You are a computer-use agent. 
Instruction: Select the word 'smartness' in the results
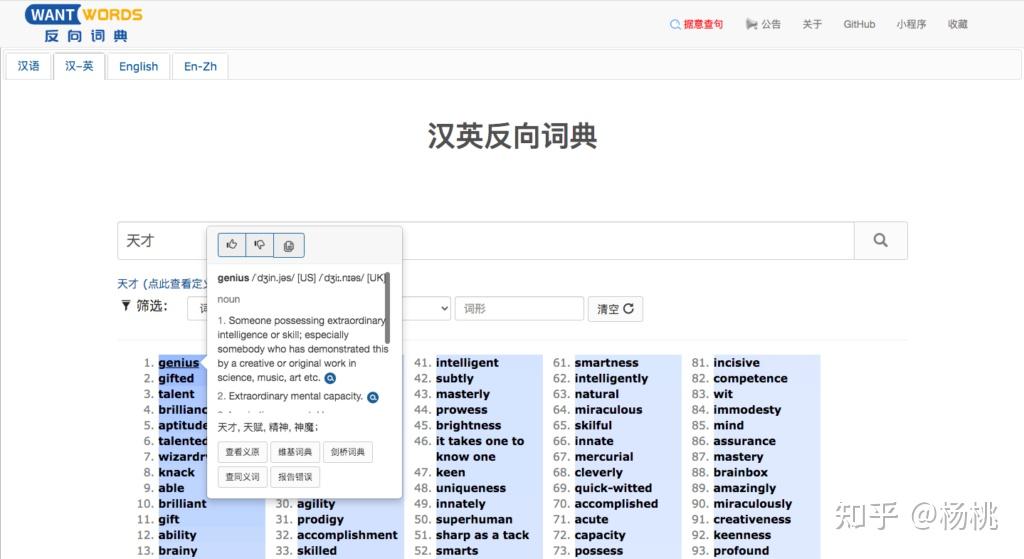tap(607, 362)
